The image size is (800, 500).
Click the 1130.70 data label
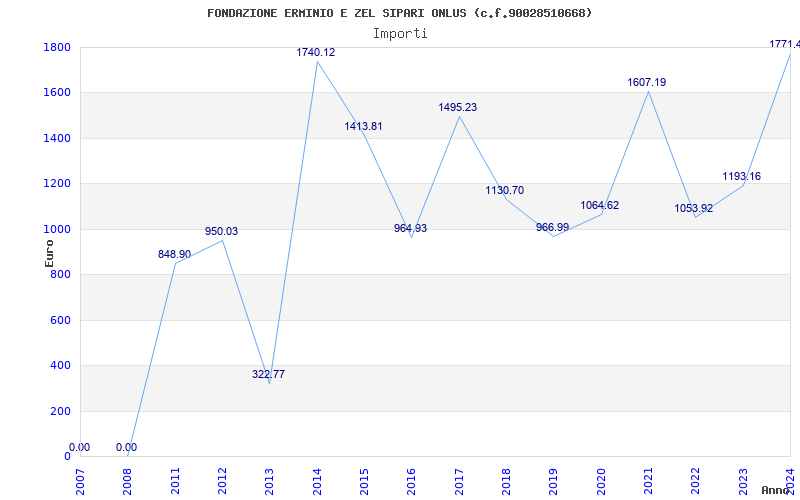505,190
